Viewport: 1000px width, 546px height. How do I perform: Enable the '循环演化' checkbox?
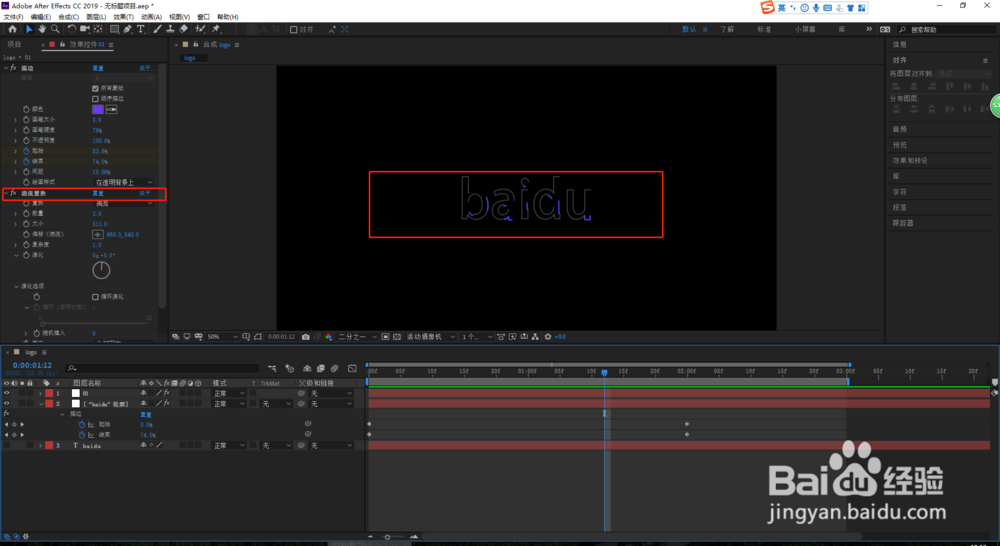95,297
